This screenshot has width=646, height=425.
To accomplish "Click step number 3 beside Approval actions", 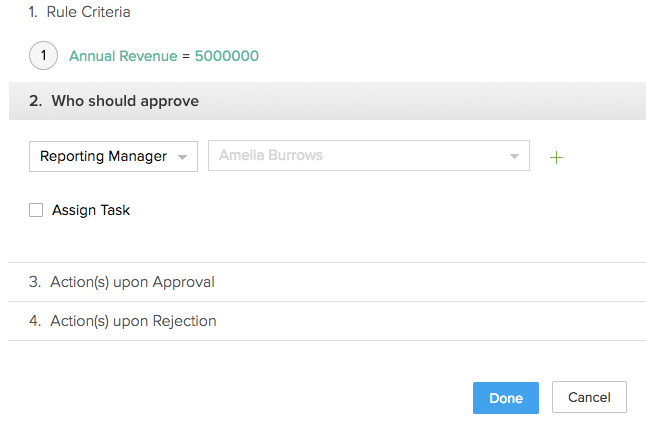I will click(35, 282).
